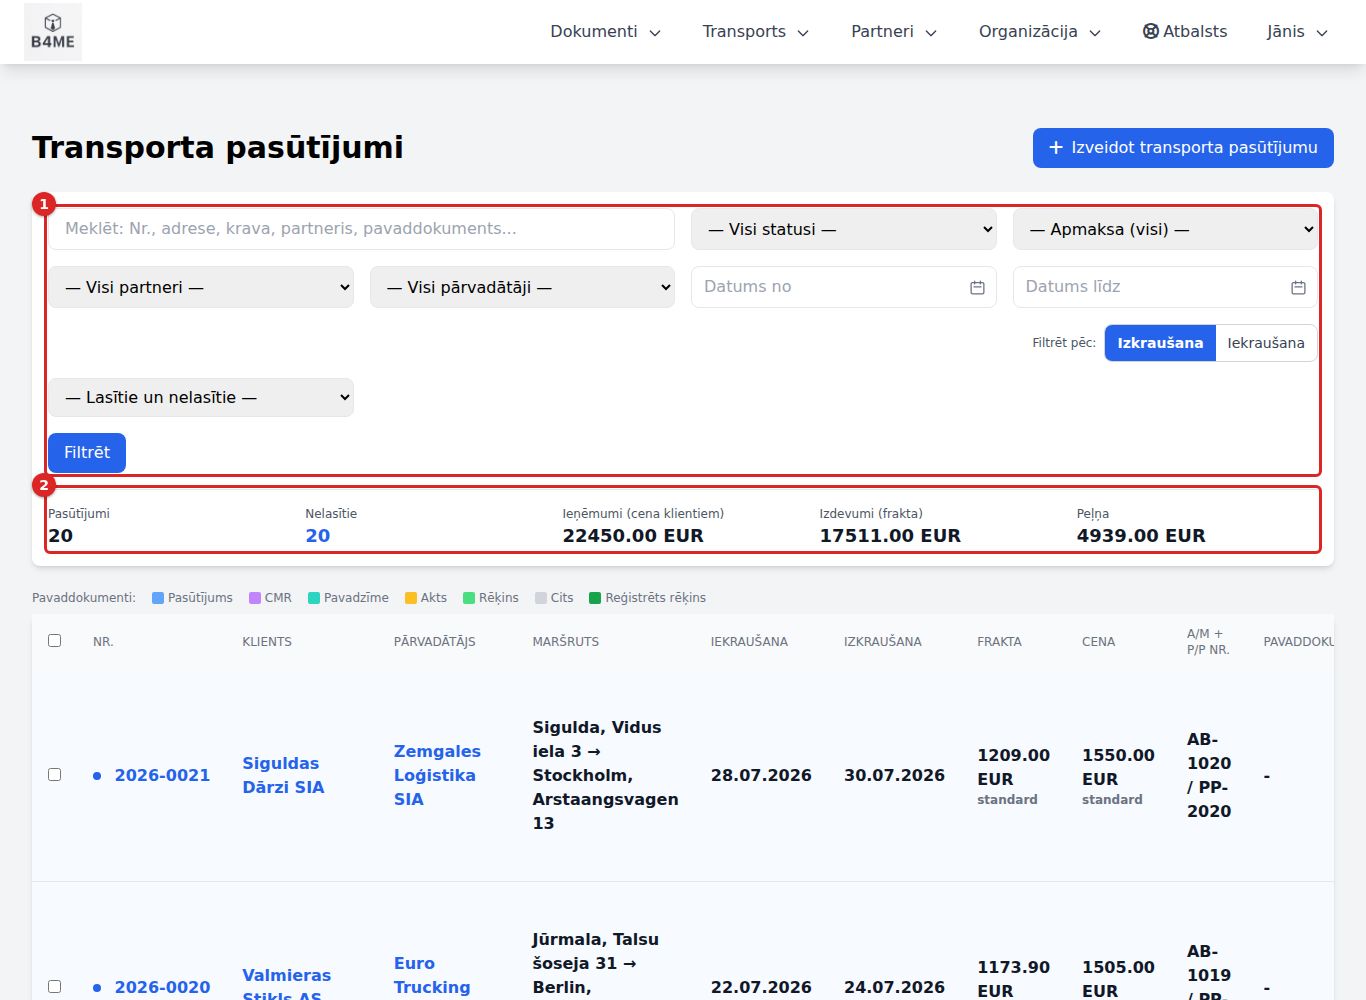The image size is (1366, 1000).
Task: Expand the Jānis user menu
Action: 1297,32
